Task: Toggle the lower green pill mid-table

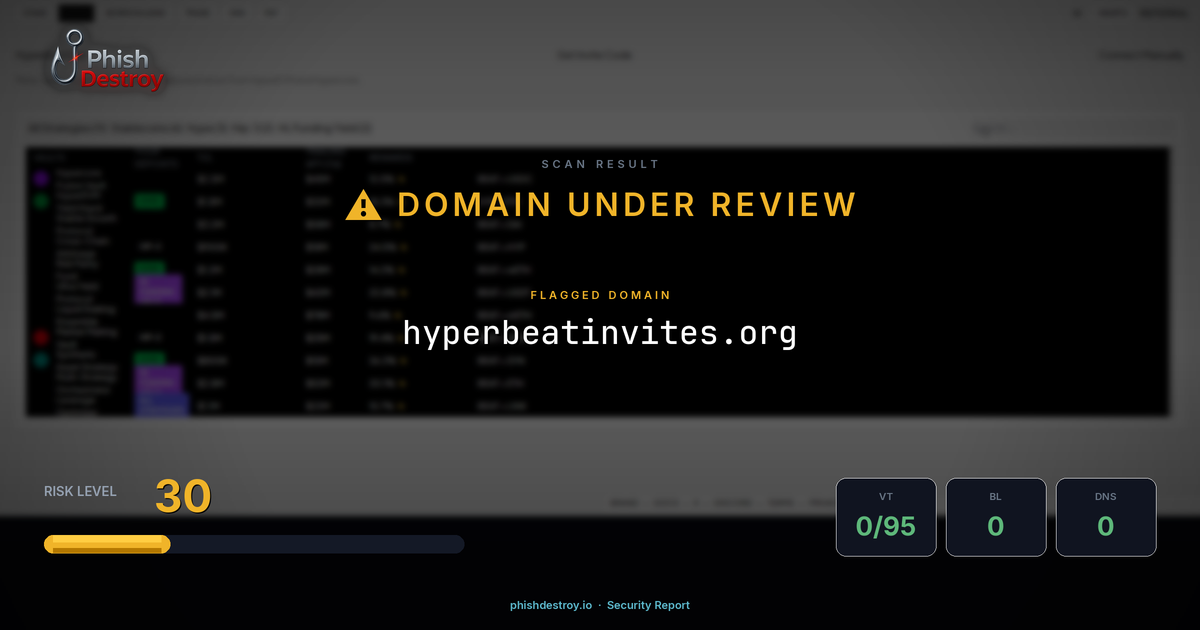Action: coord(150,358)
